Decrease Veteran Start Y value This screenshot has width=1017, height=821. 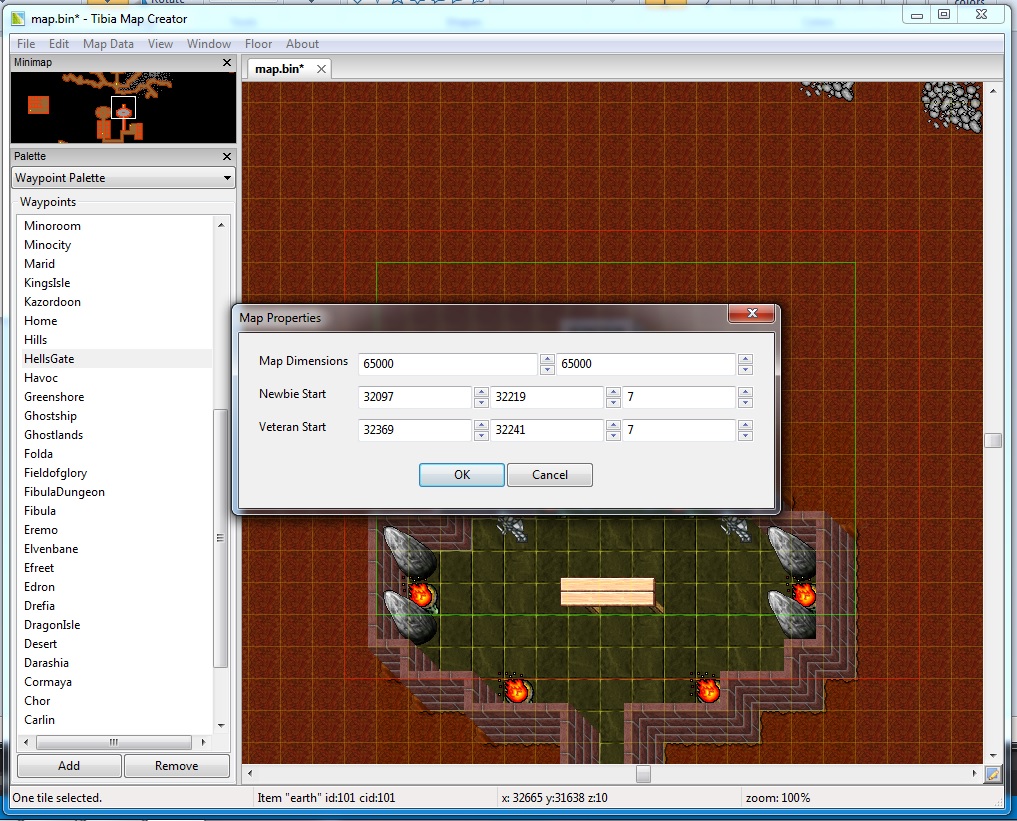click(613, 436)
